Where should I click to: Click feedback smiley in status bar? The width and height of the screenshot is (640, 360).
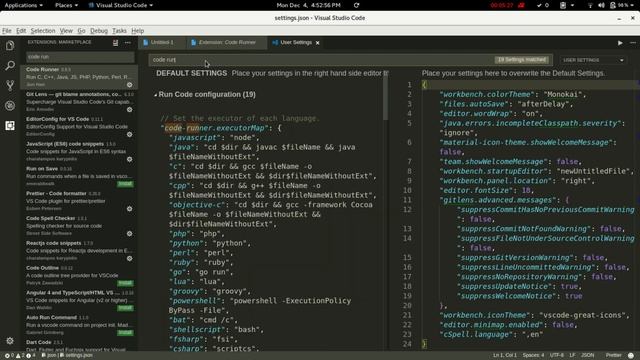631,356
